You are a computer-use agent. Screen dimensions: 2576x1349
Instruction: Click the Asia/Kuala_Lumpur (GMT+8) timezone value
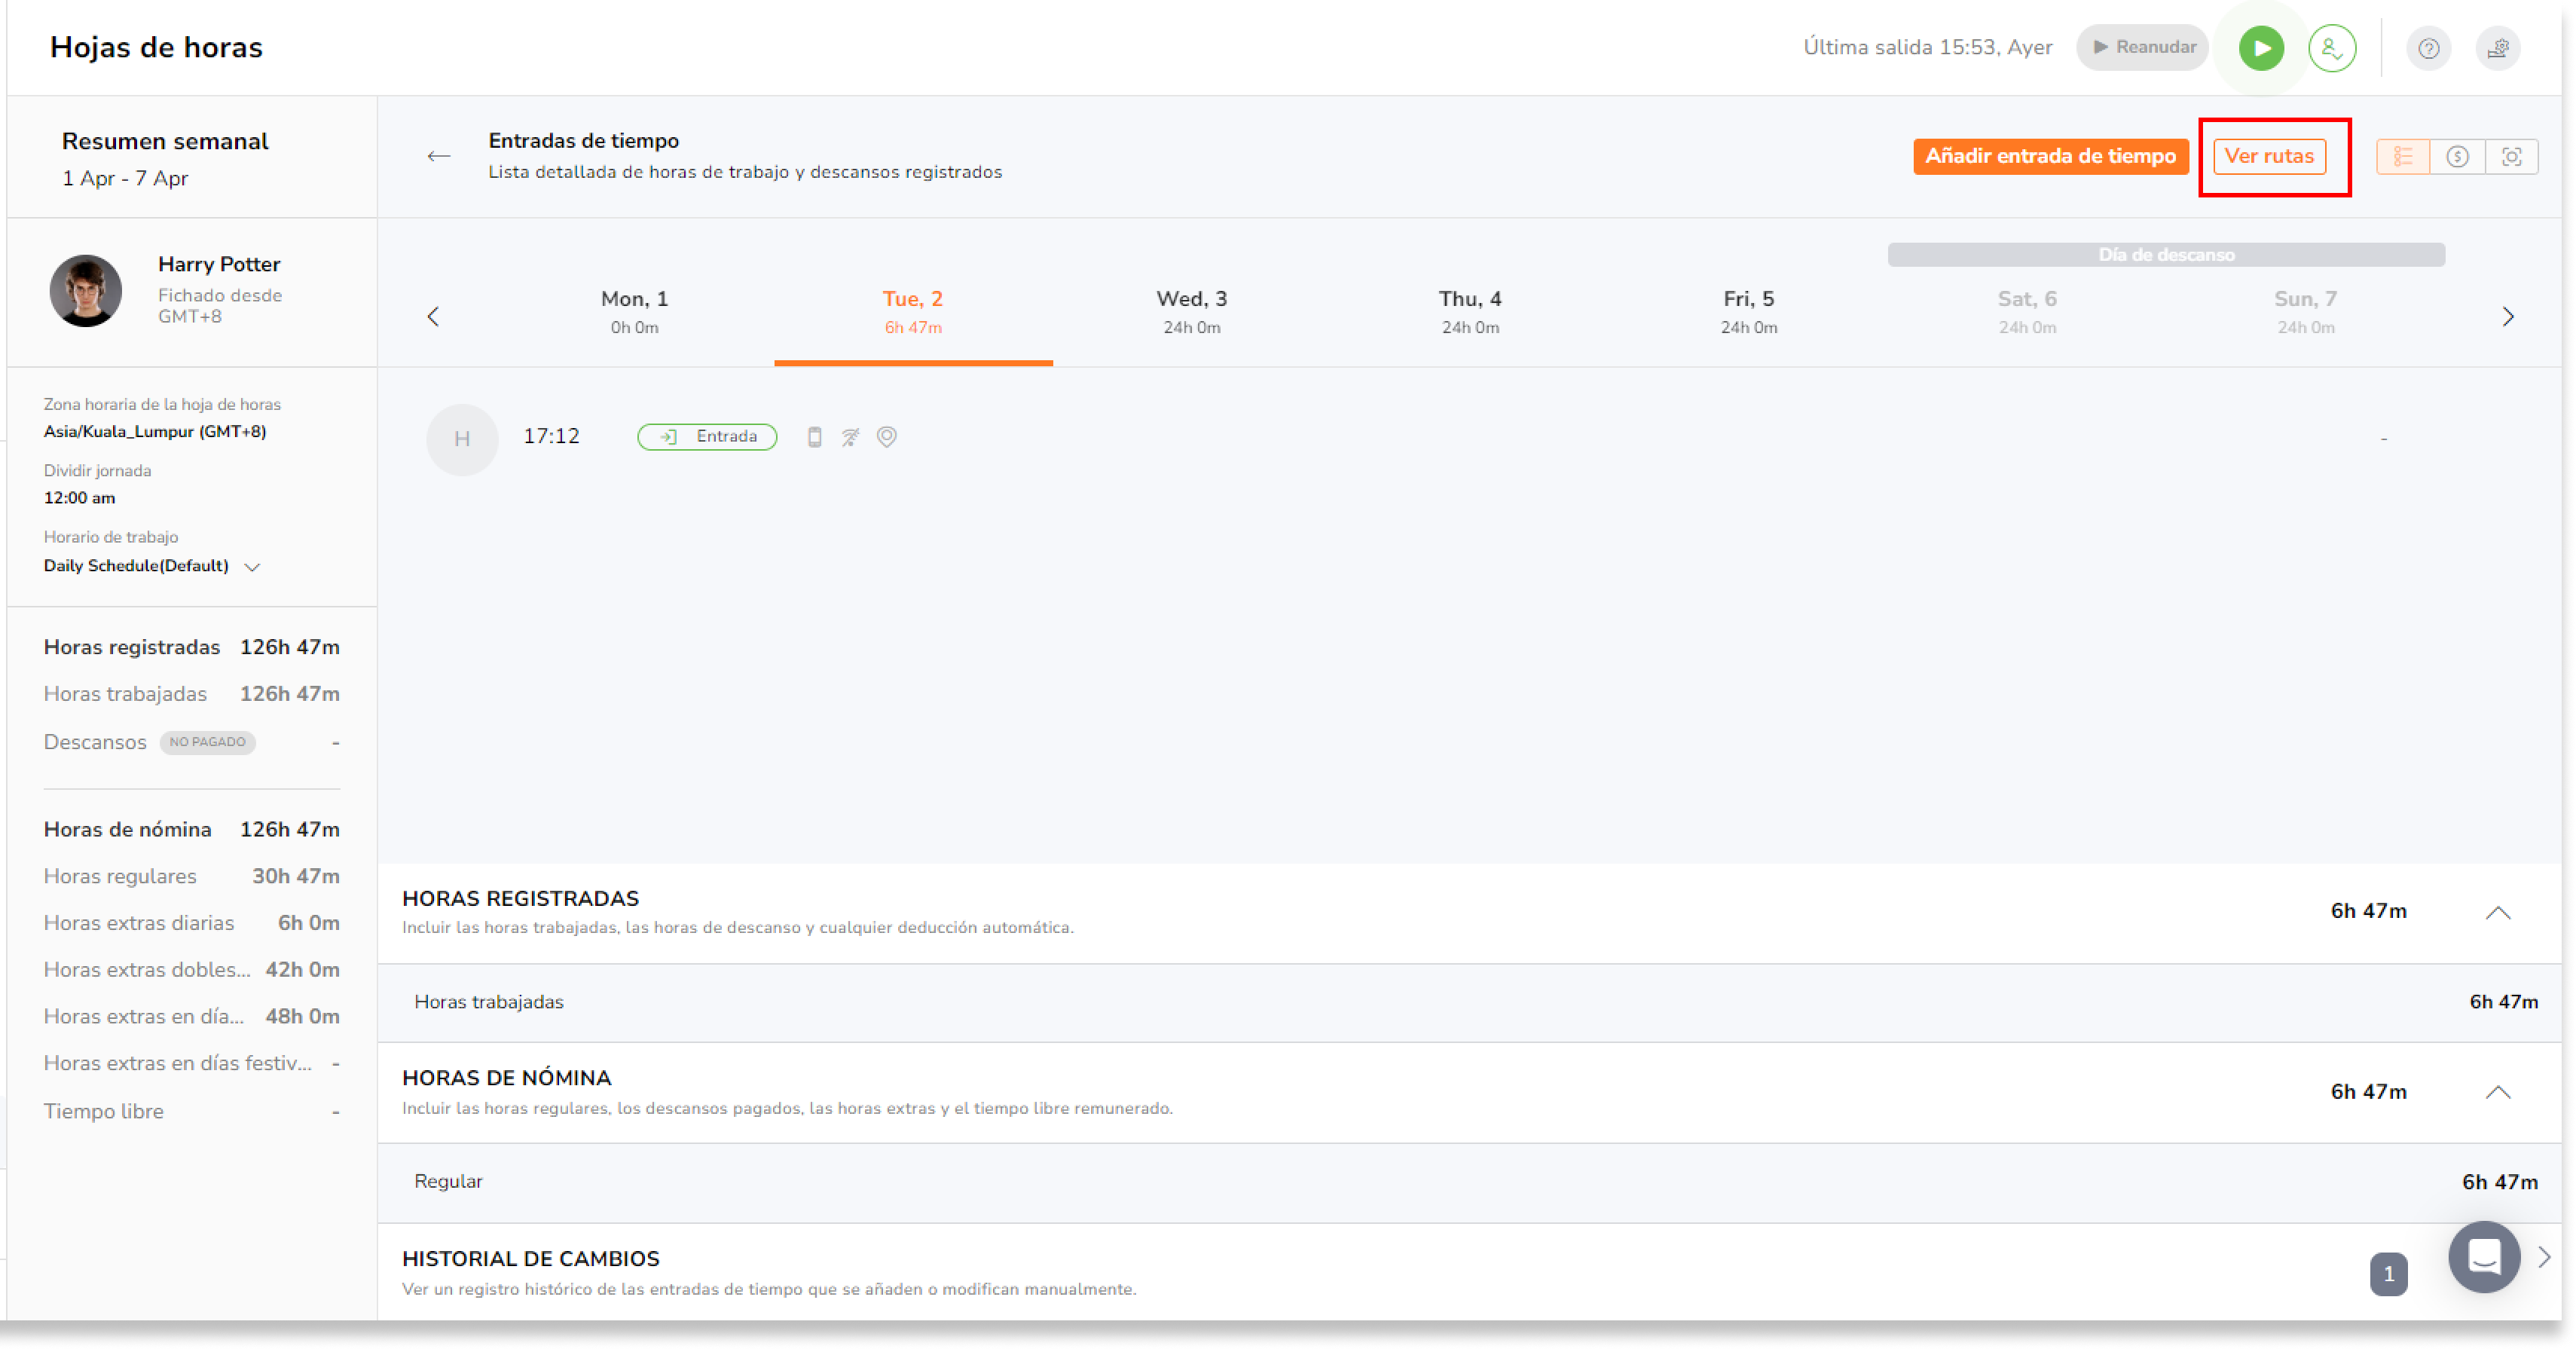[x=155, y=432]
